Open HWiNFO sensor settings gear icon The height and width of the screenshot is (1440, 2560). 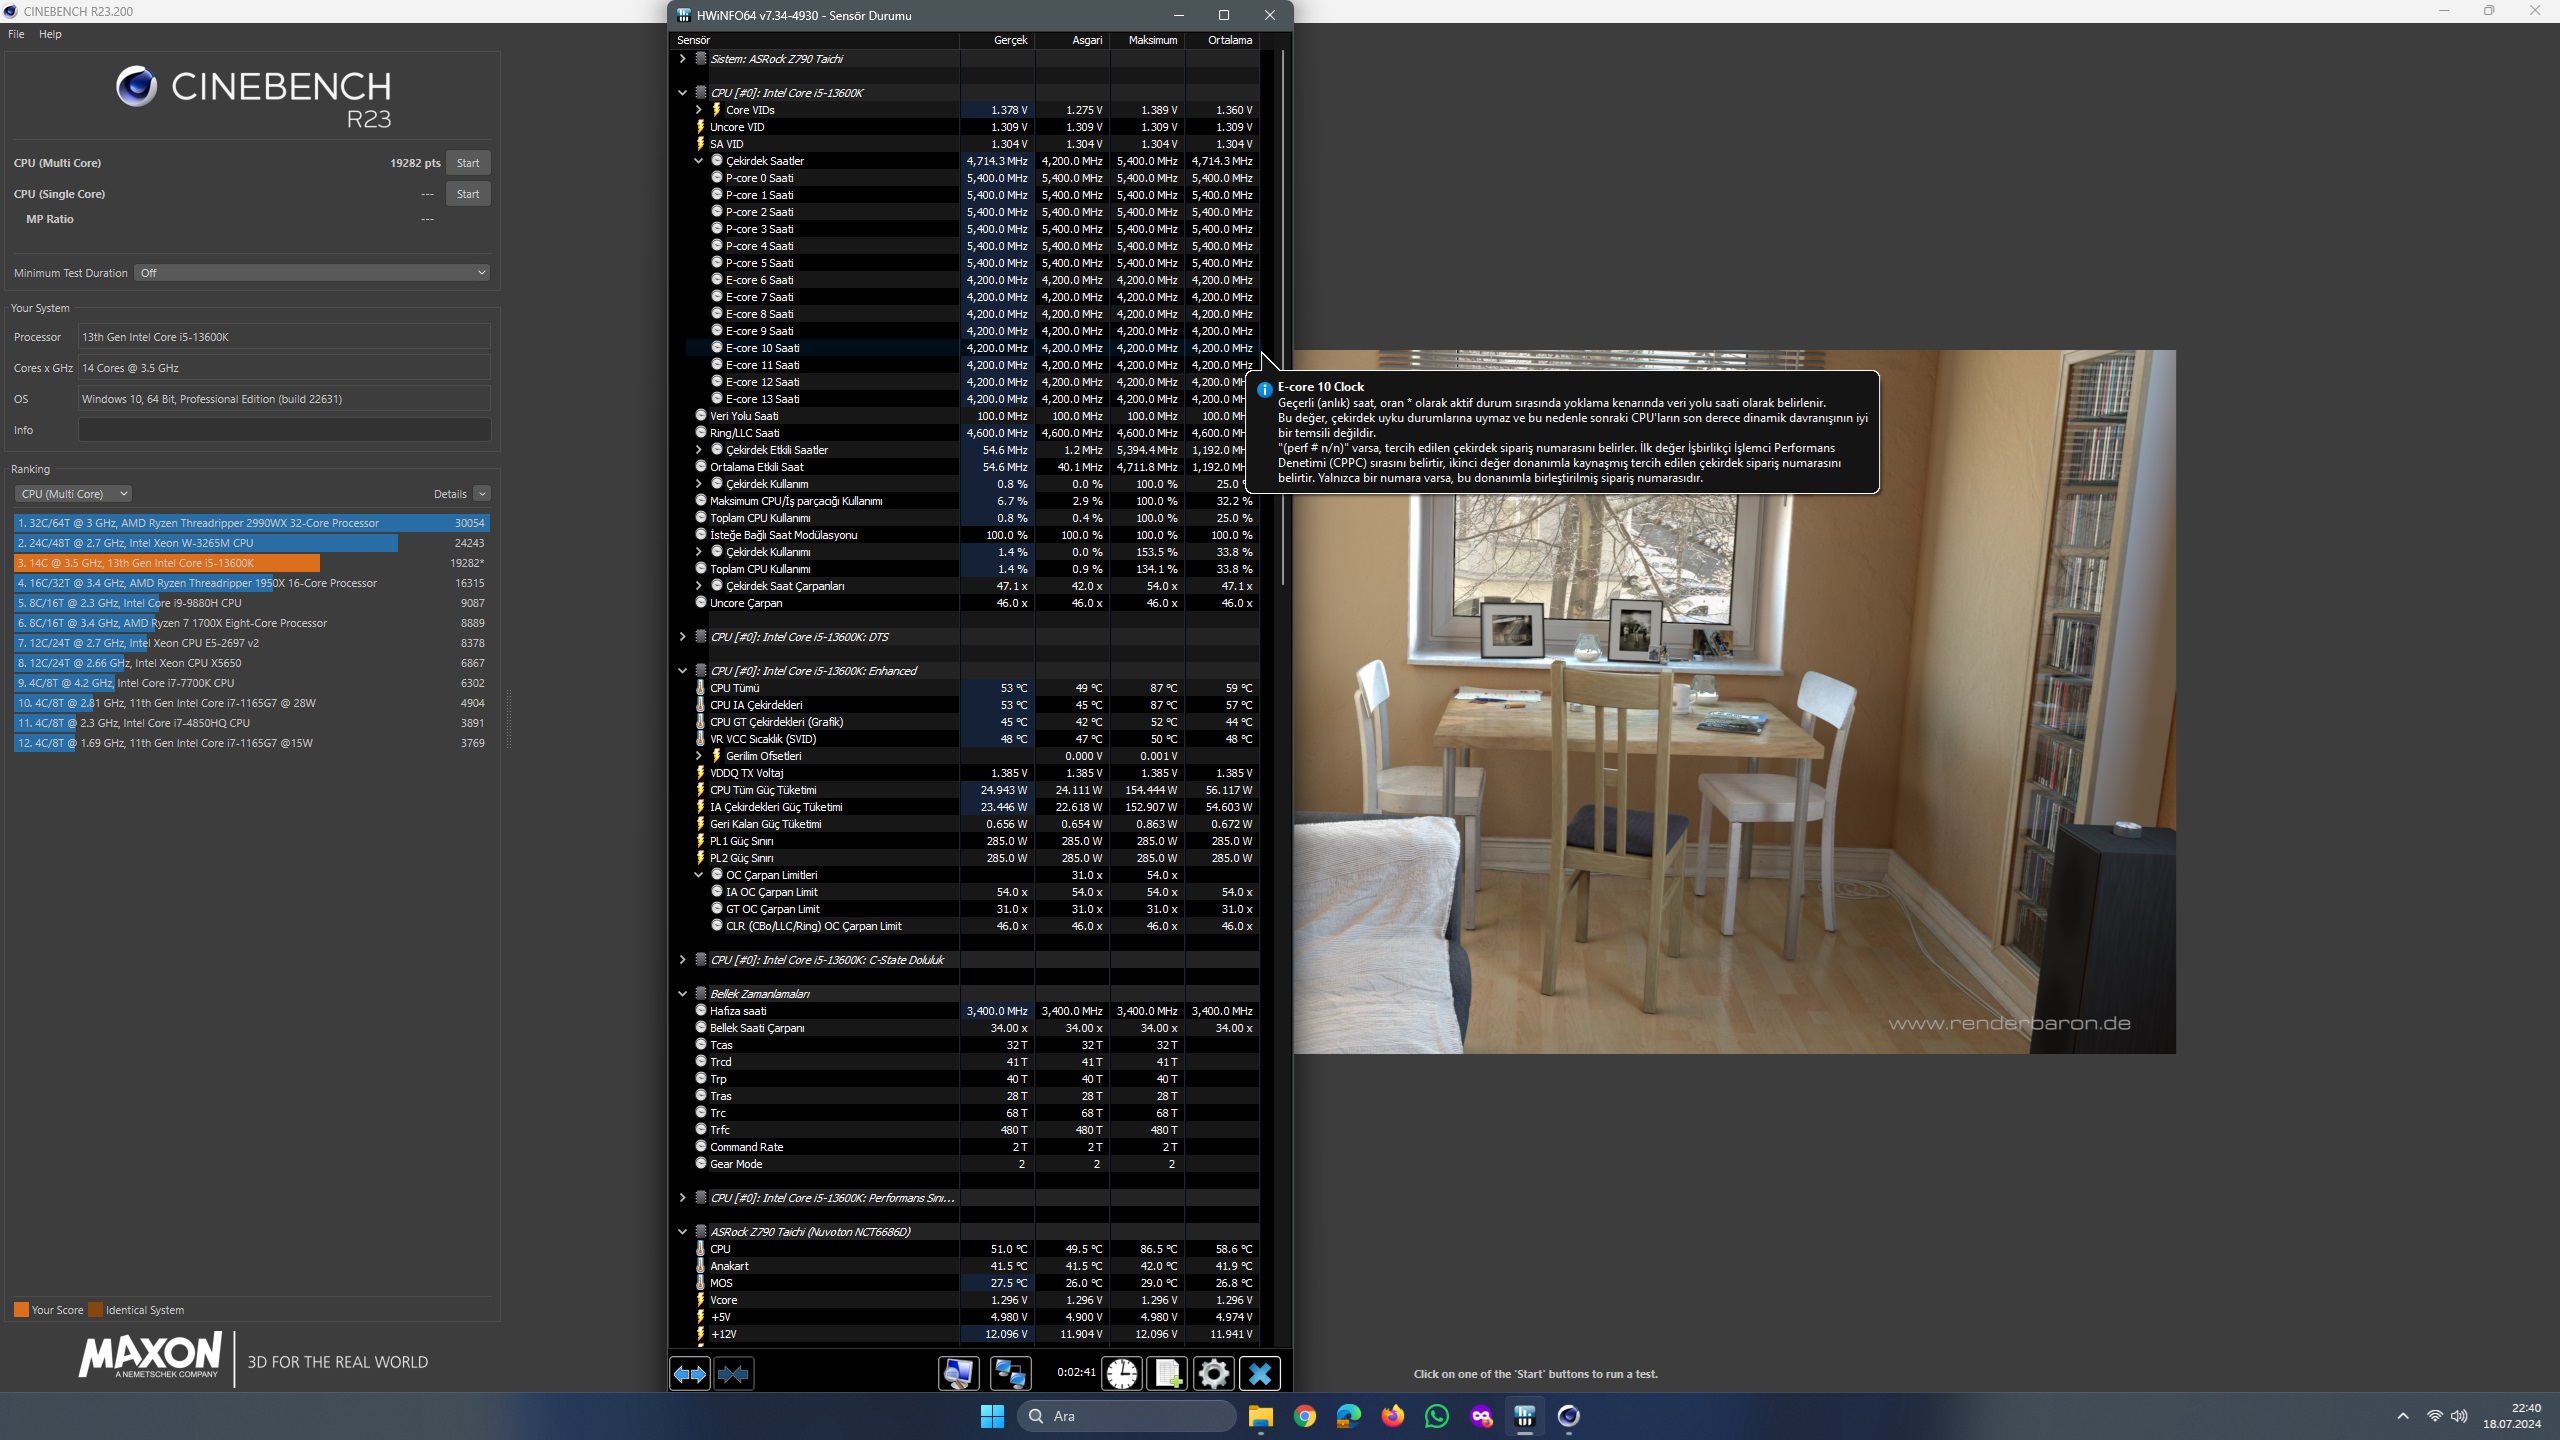click(1213, 1374)
